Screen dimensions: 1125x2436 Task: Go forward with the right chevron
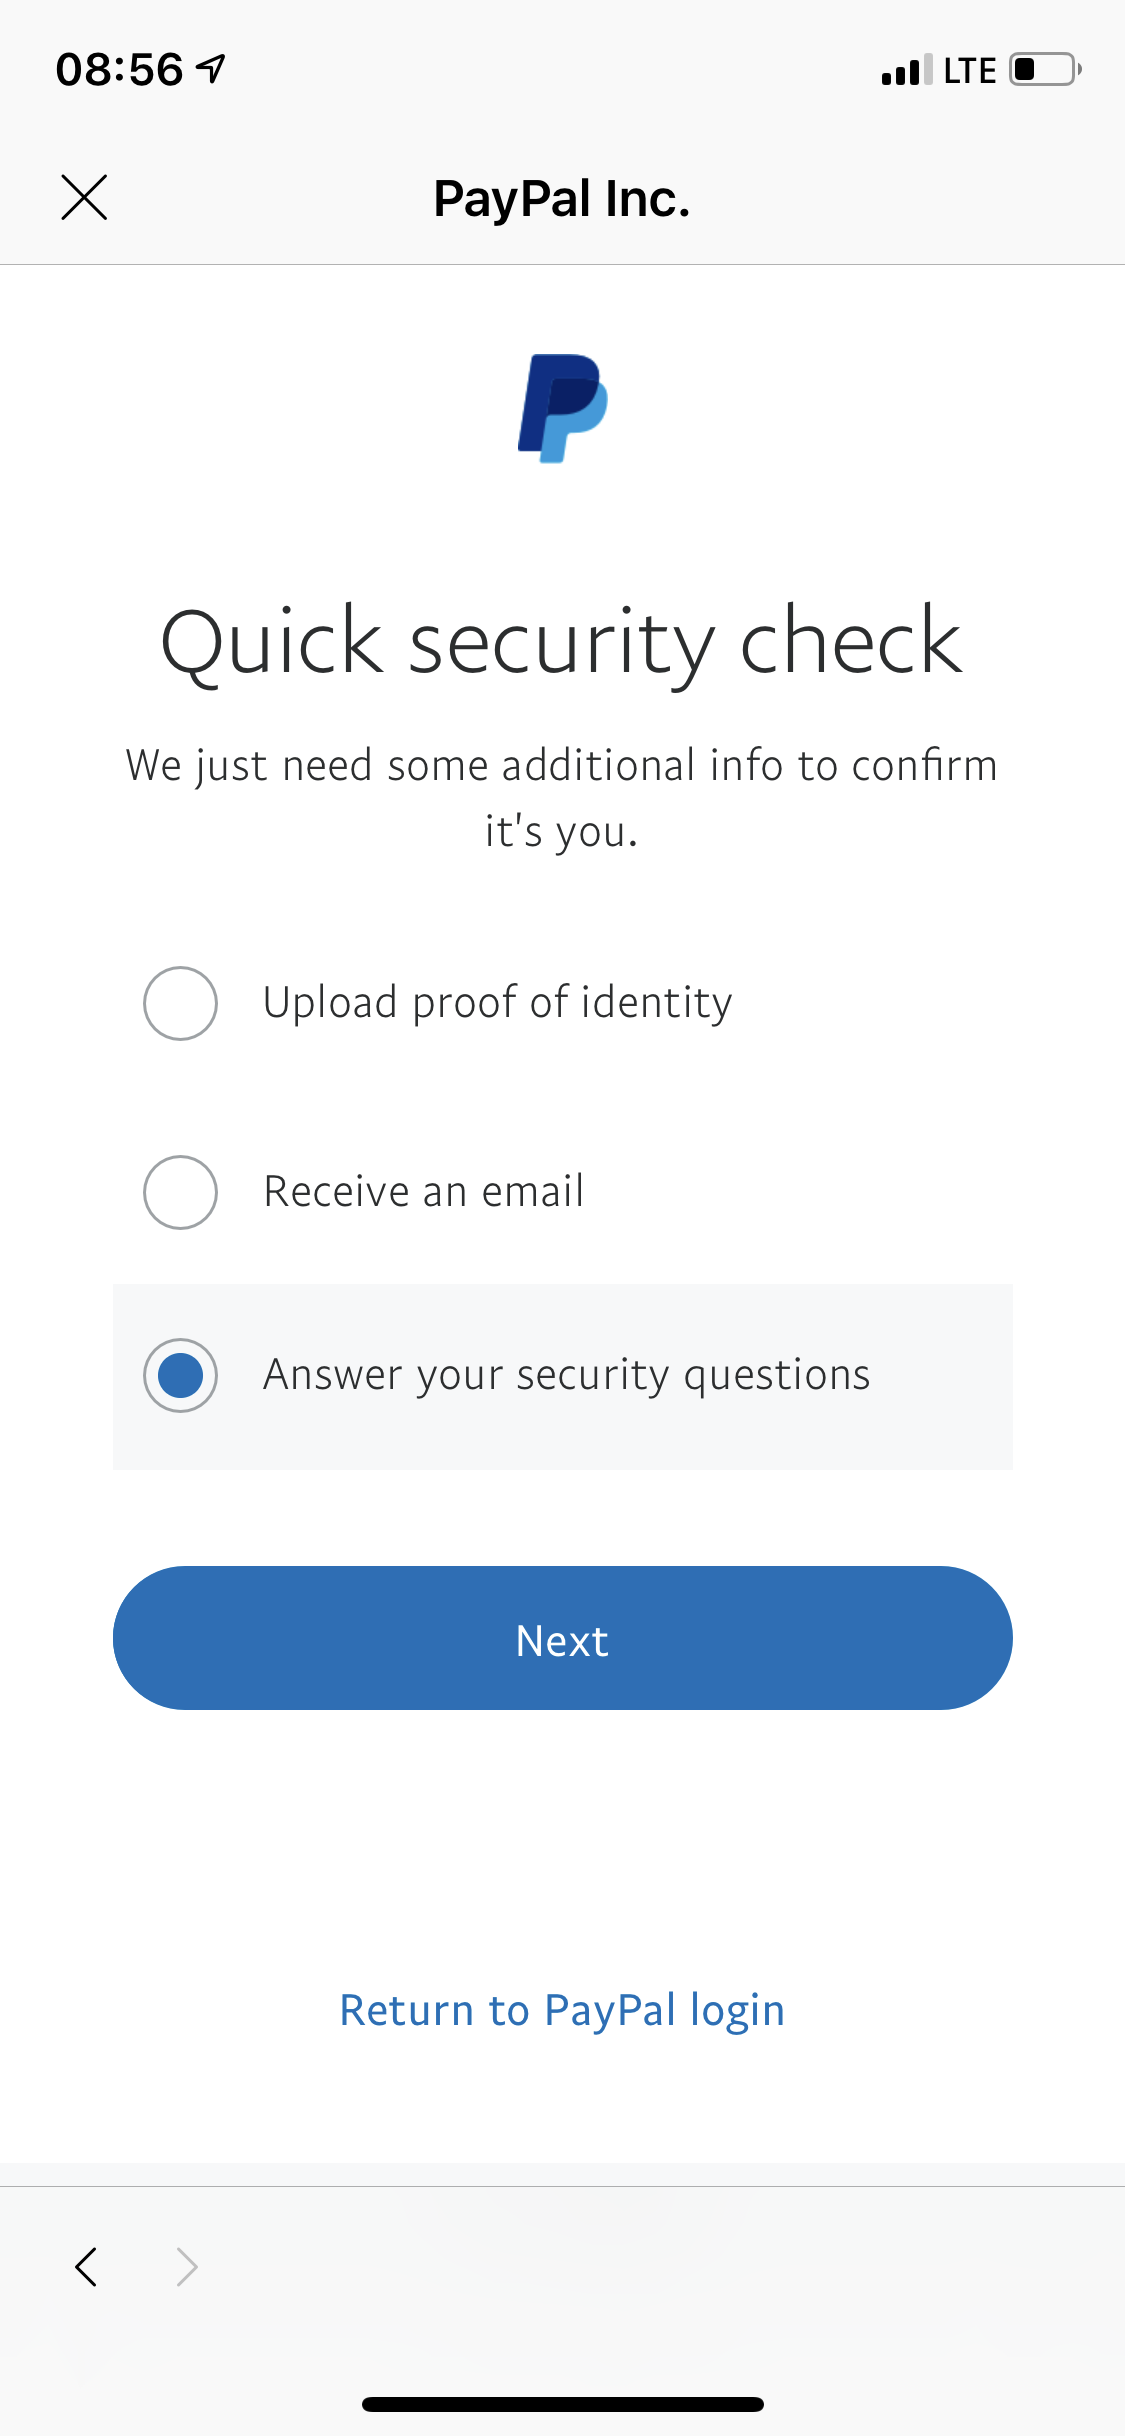click(187, 2267)
